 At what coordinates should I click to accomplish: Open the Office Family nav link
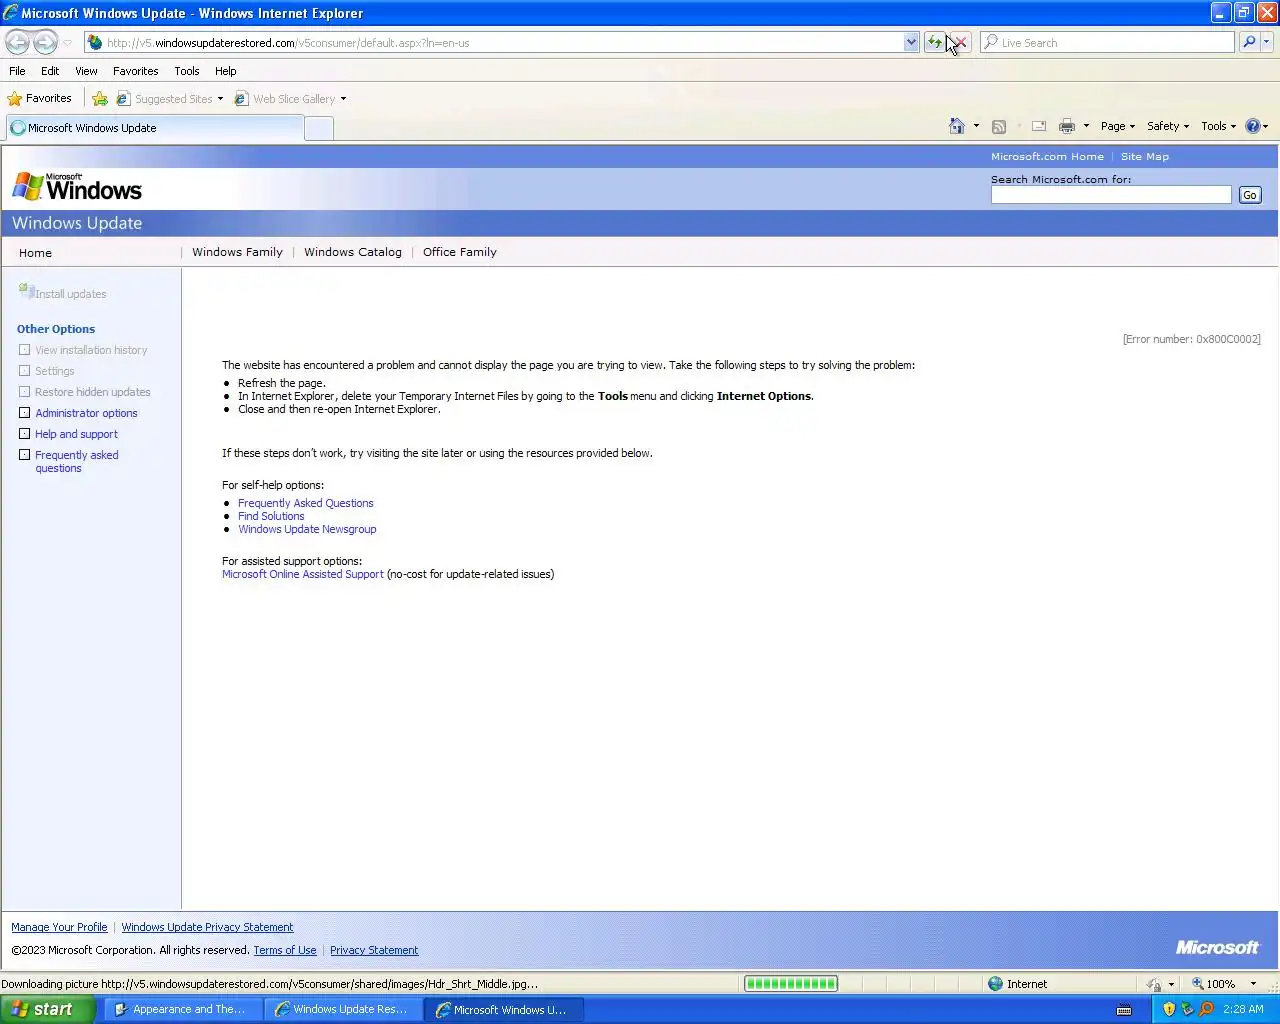coord(460,252)
